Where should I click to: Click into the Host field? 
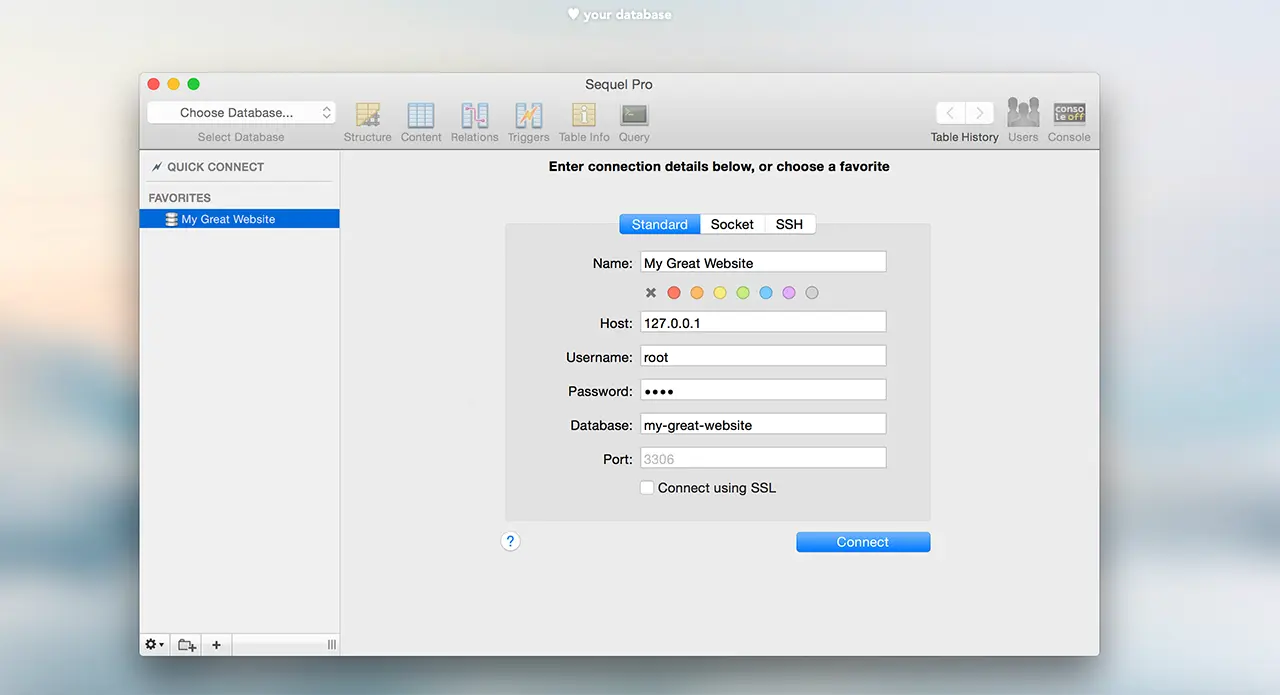coord(763,323)
